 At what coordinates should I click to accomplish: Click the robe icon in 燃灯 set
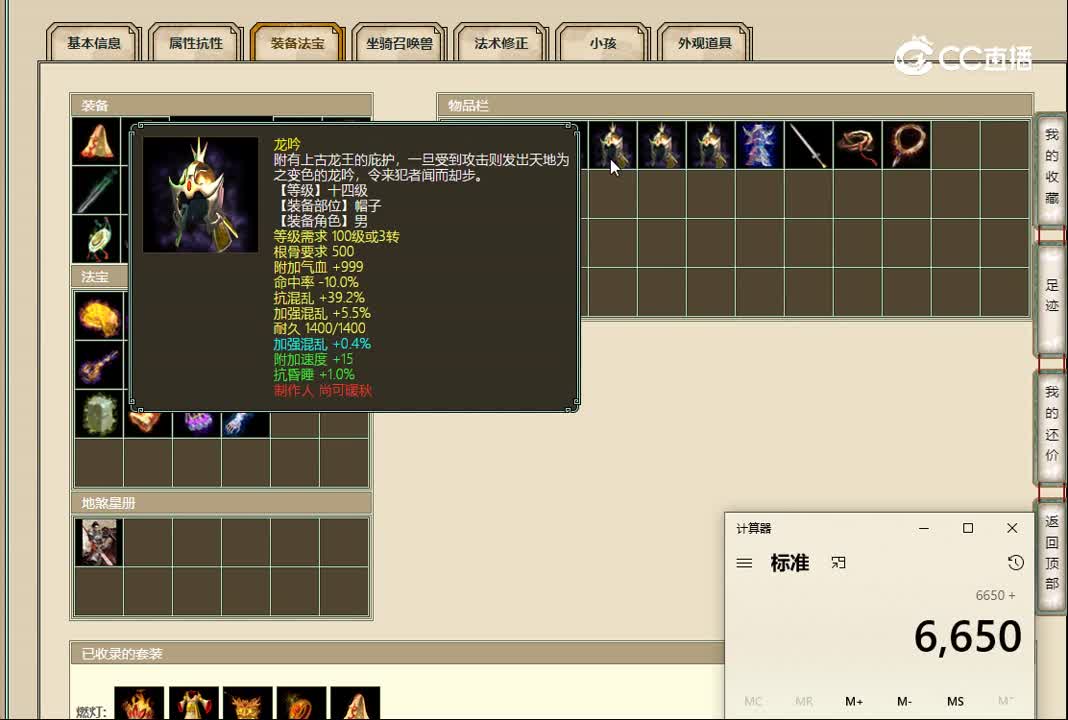click(193, 703)
